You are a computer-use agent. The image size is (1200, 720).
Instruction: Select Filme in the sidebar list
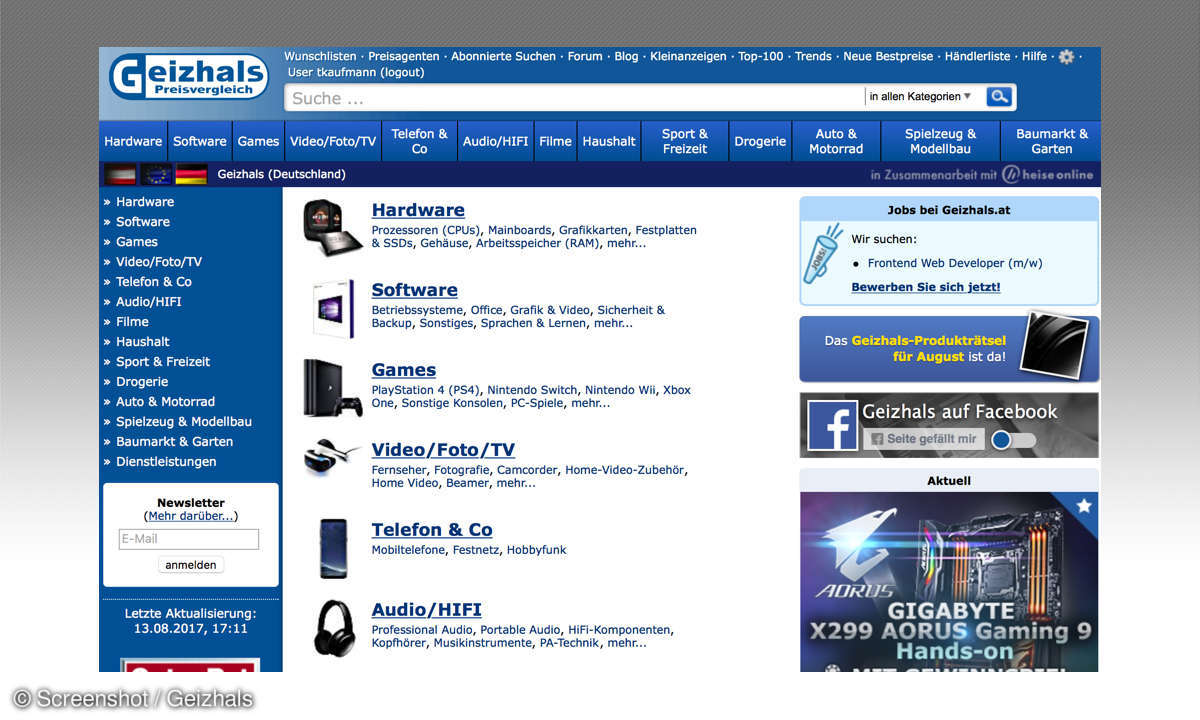coord(132,322)
